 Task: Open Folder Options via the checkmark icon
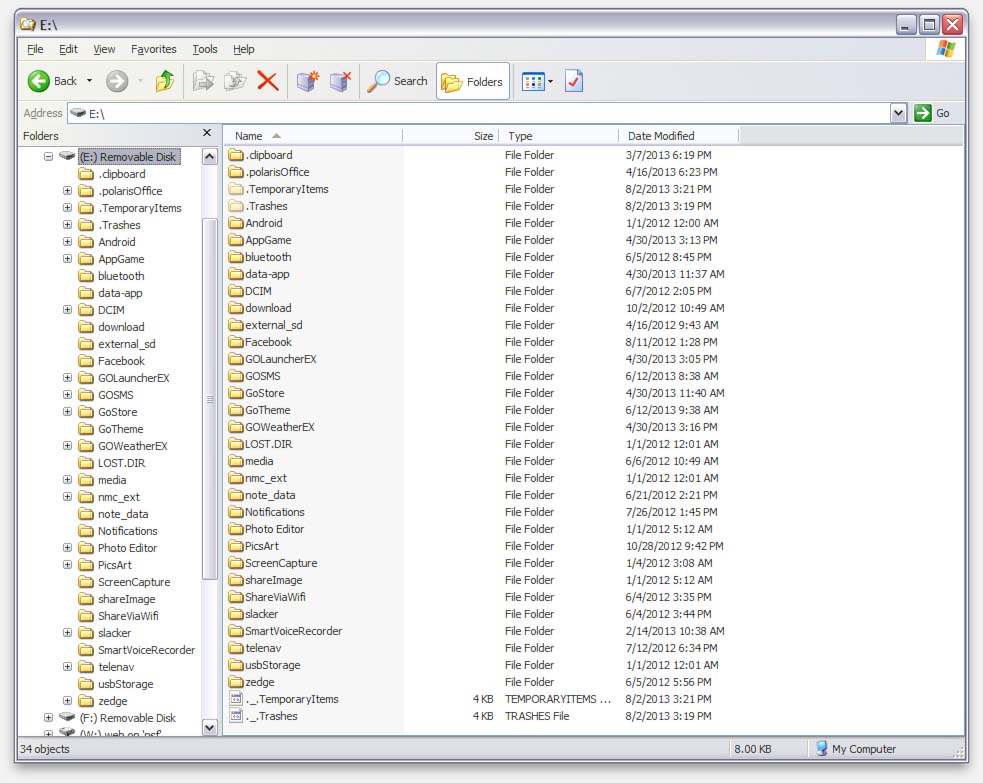tap(574, 81)
